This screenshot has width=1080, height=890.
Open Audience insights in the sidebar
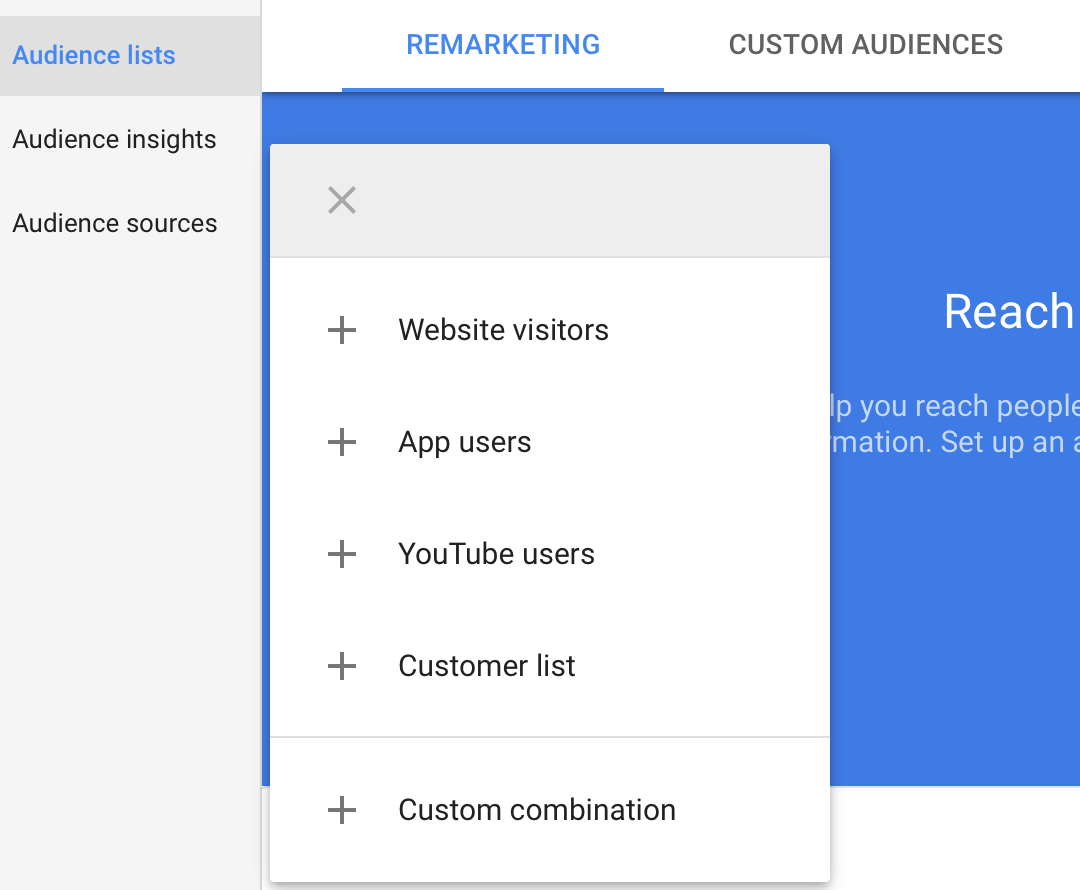click(x=114, y=139)
